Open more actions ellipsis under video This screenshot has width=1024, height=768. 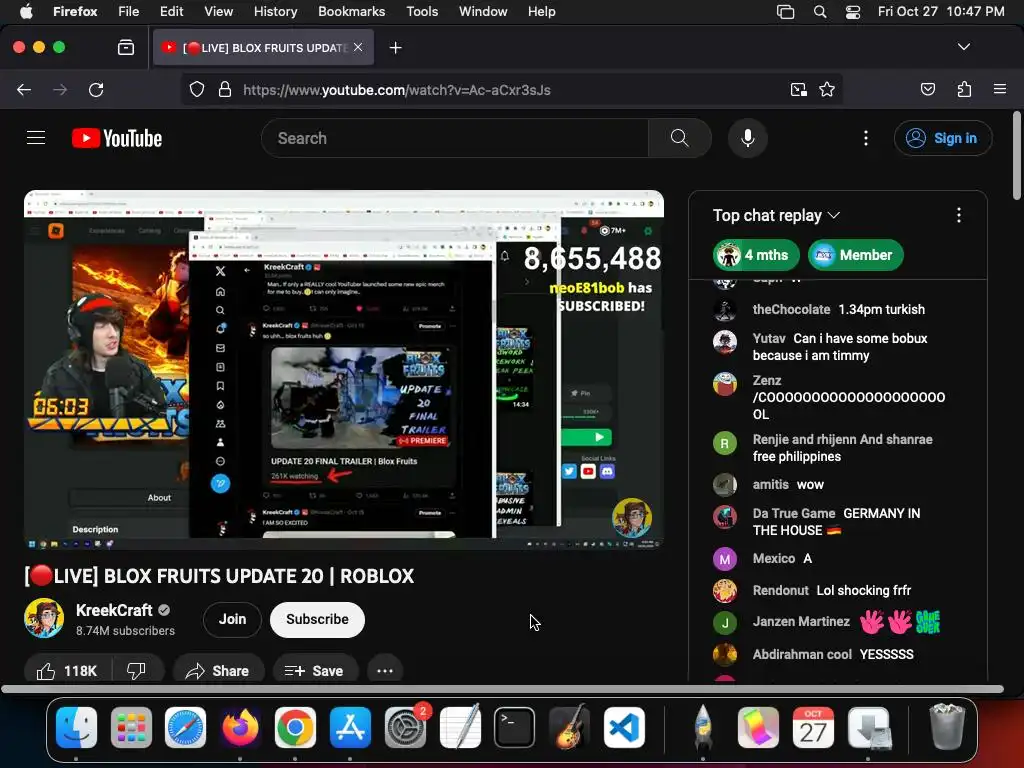pos(385,671)
